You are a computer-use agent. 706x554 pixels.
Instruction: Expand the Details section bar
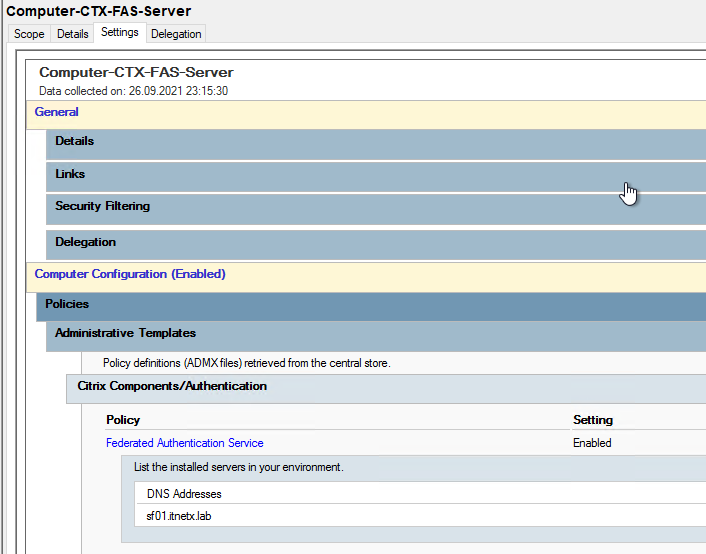coord(376,145)
